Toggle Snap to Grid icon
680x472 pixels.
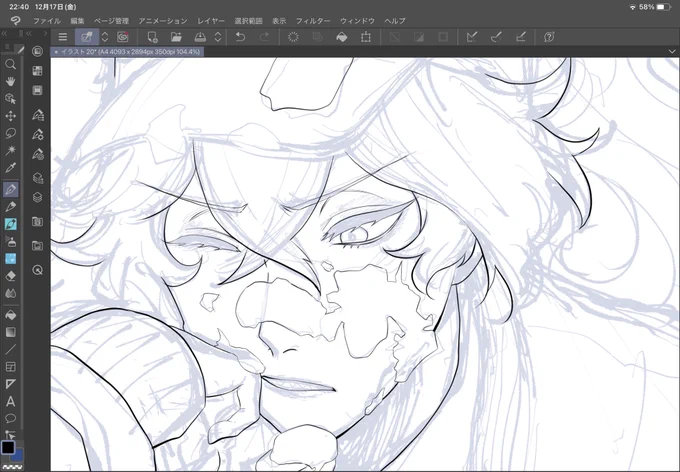point(520,37)
